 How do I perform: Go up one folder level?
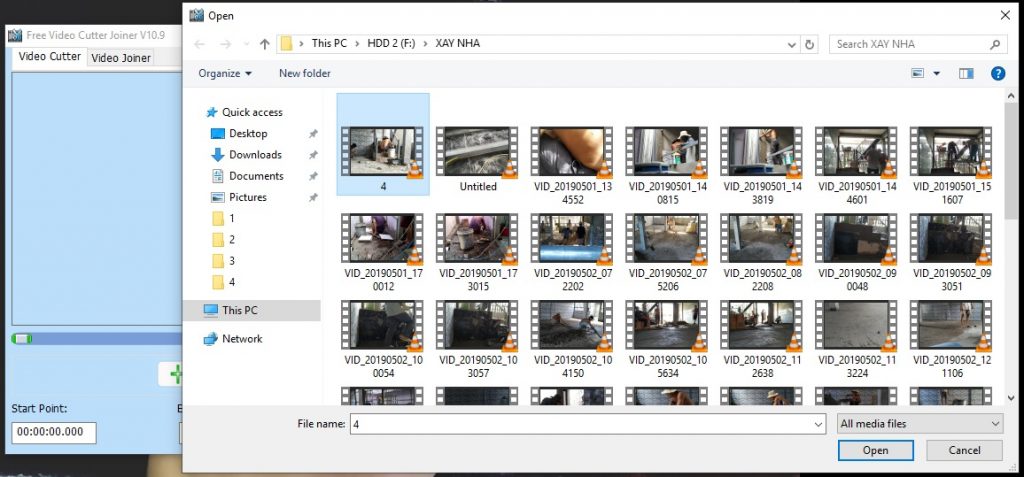click(x=264, y=44)
